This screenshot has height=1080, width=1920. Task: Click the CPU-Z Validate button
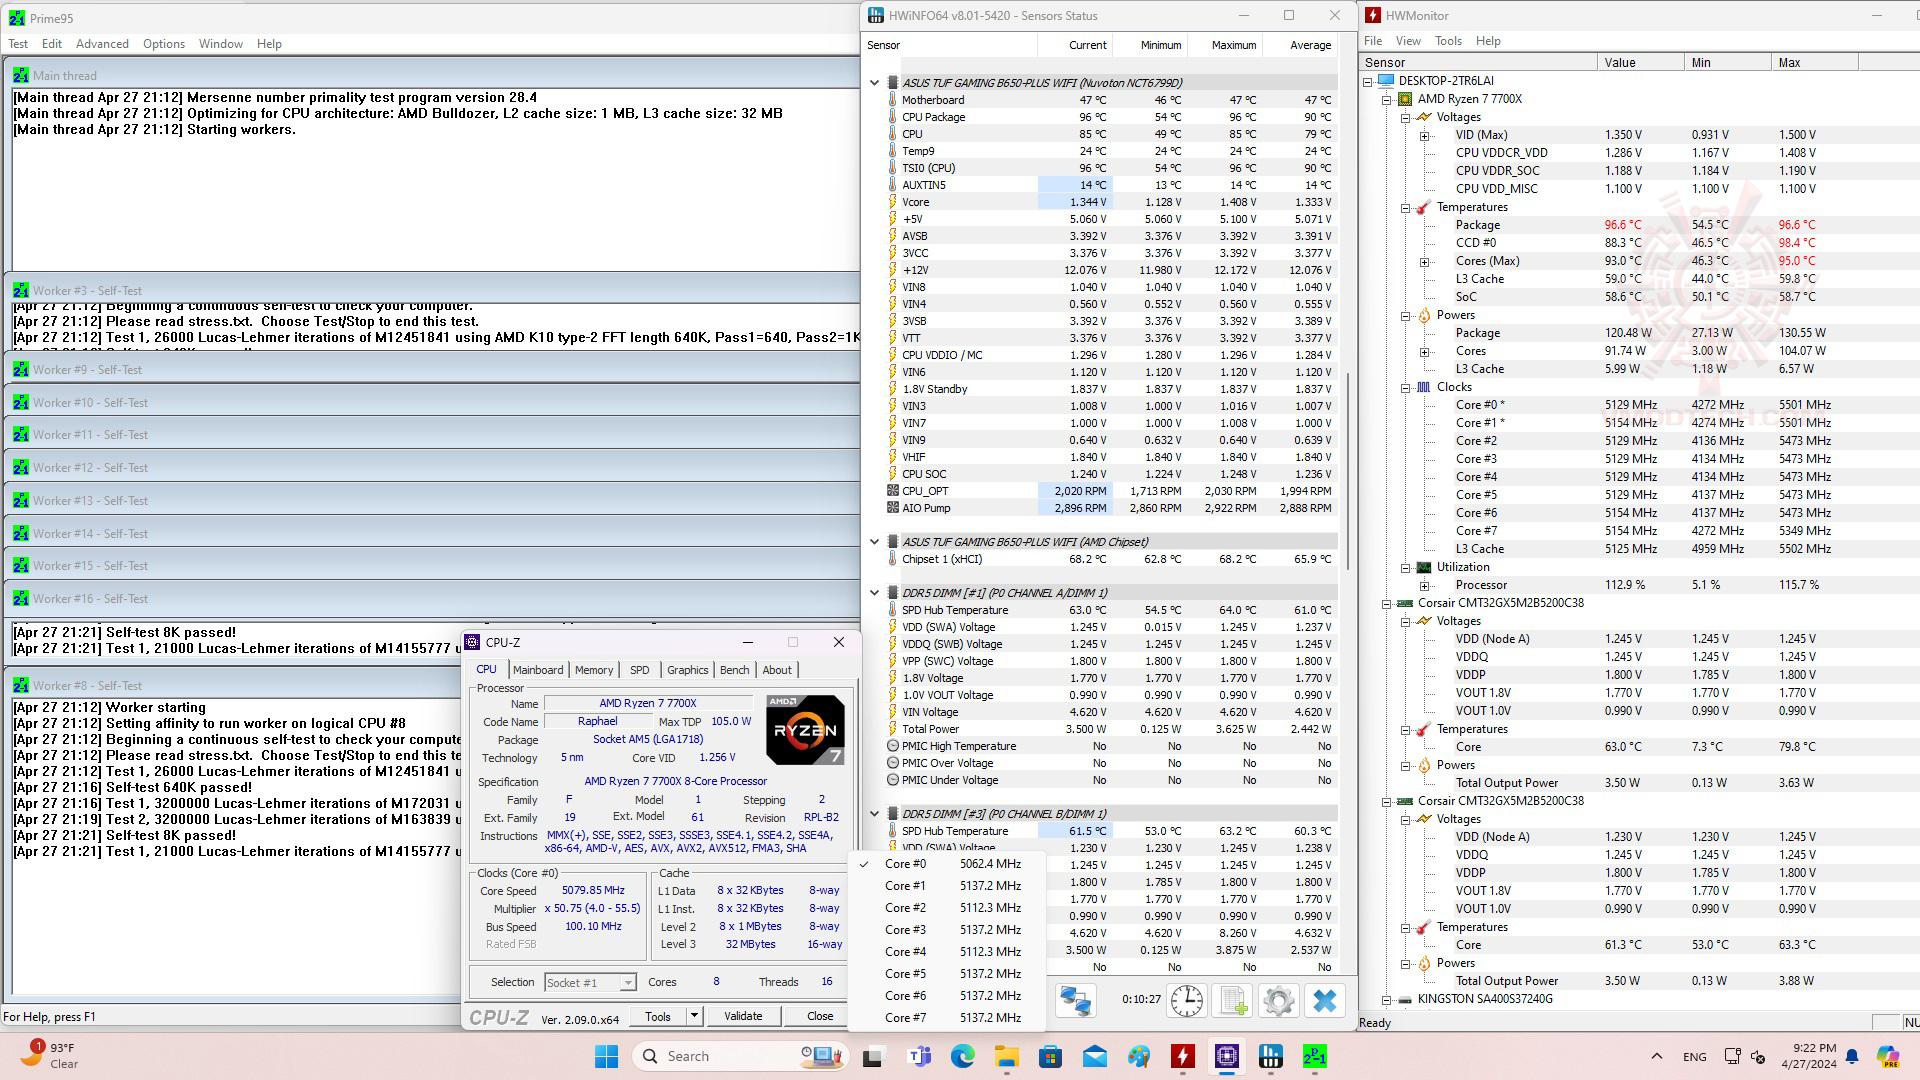point(742,1016)
